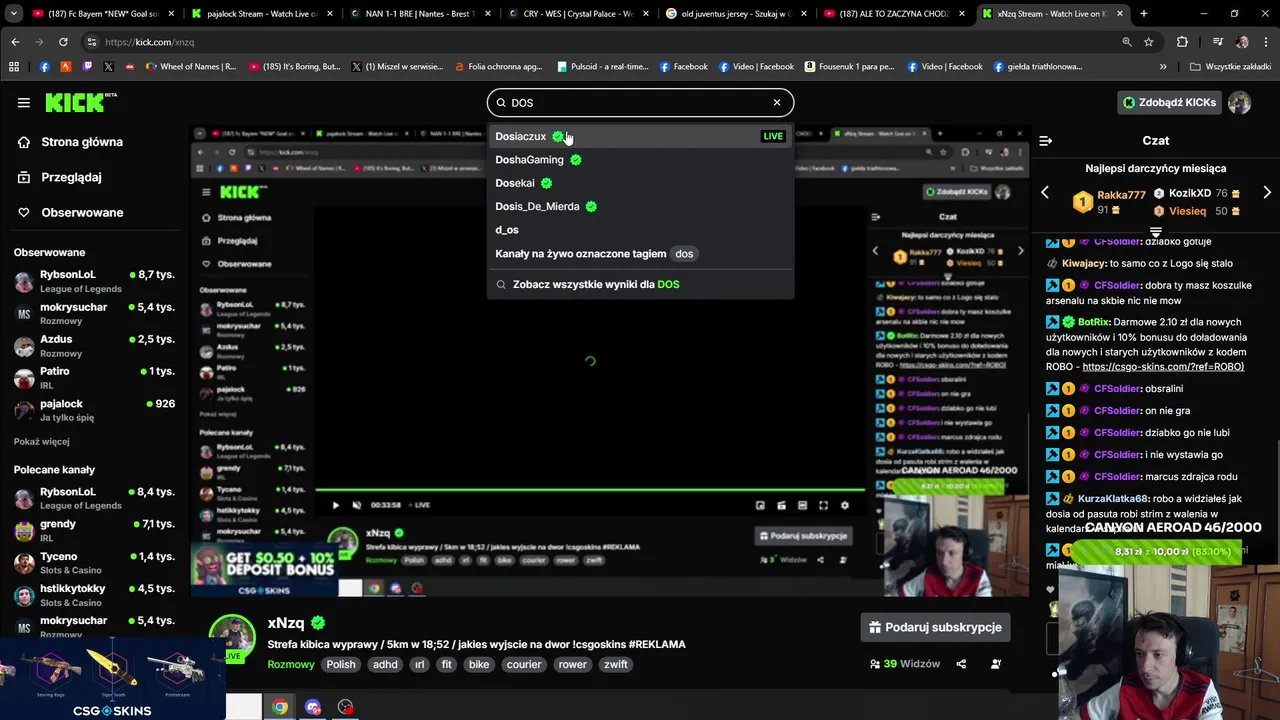
Task: Select DoshaGaming from search results
Action: pos(640,159)
